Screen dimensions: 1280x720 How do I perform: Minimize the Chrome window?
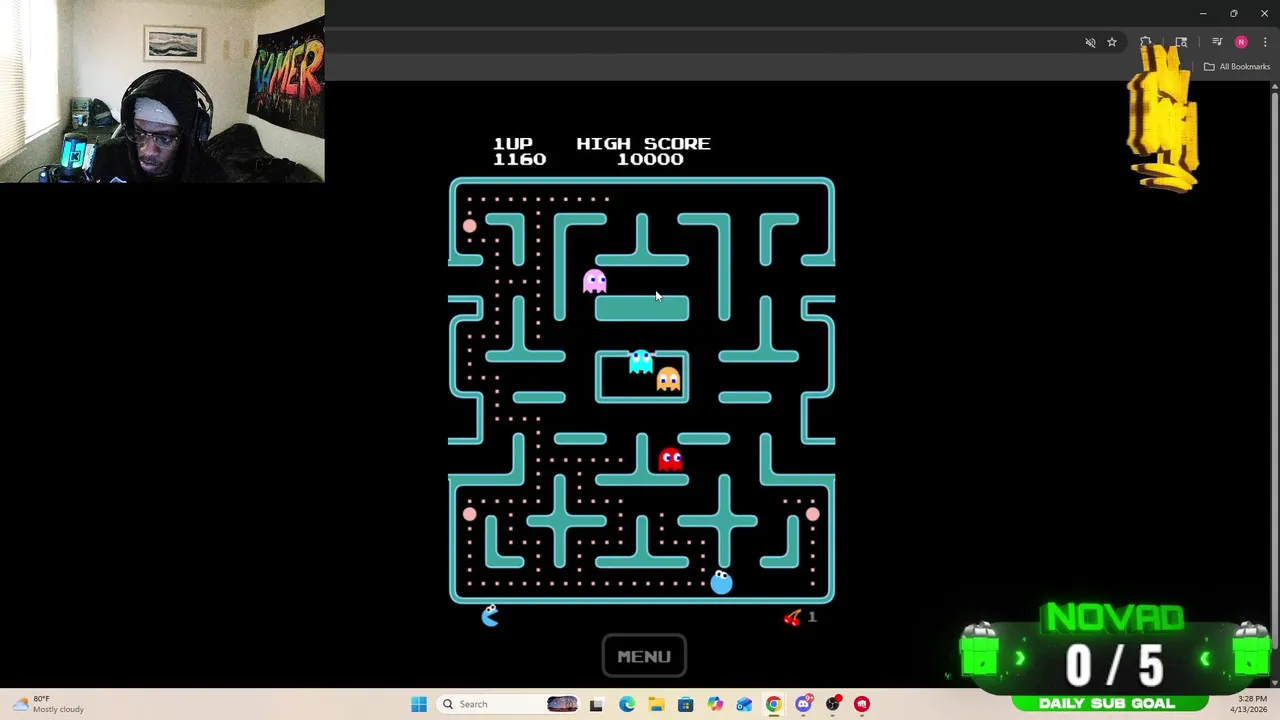(1203, 13)
